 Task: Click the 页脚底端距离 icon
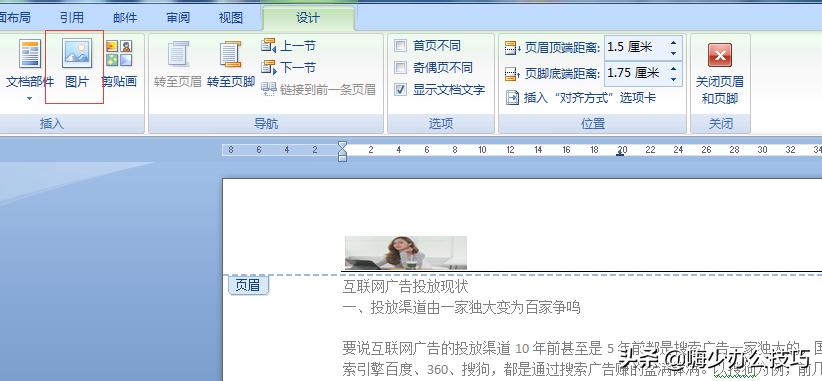tap(512, 74)
